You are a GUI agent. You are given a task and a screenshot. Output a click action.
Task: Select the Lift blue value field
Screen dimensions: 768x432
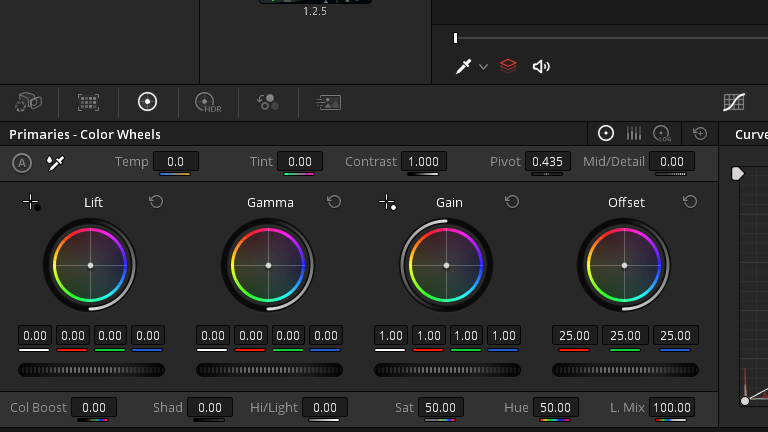pos(147,336)
